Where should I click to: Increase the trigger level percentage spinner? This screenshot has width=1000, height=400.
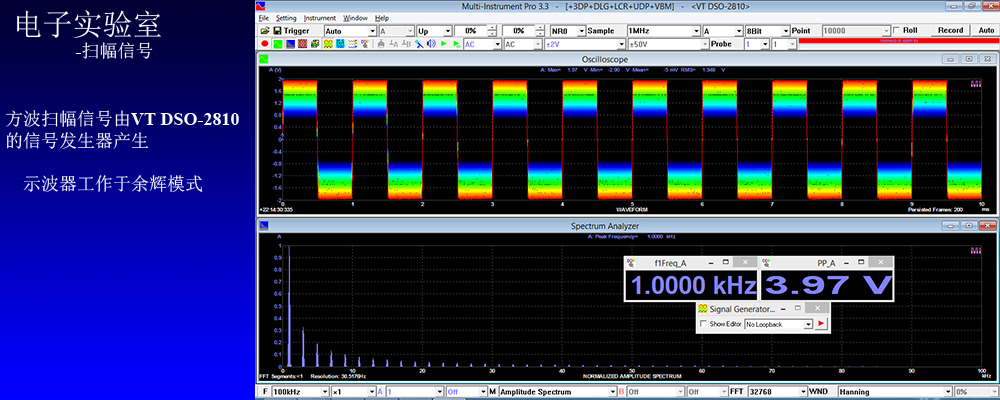(492, 27)
